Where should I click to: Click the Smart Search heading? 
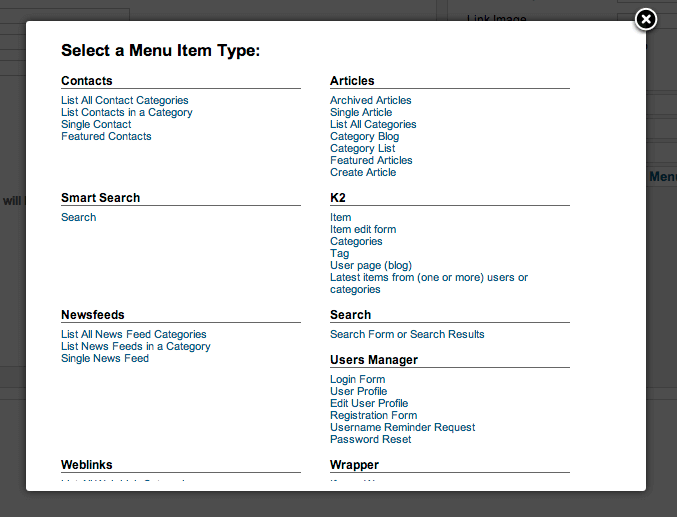101,198
